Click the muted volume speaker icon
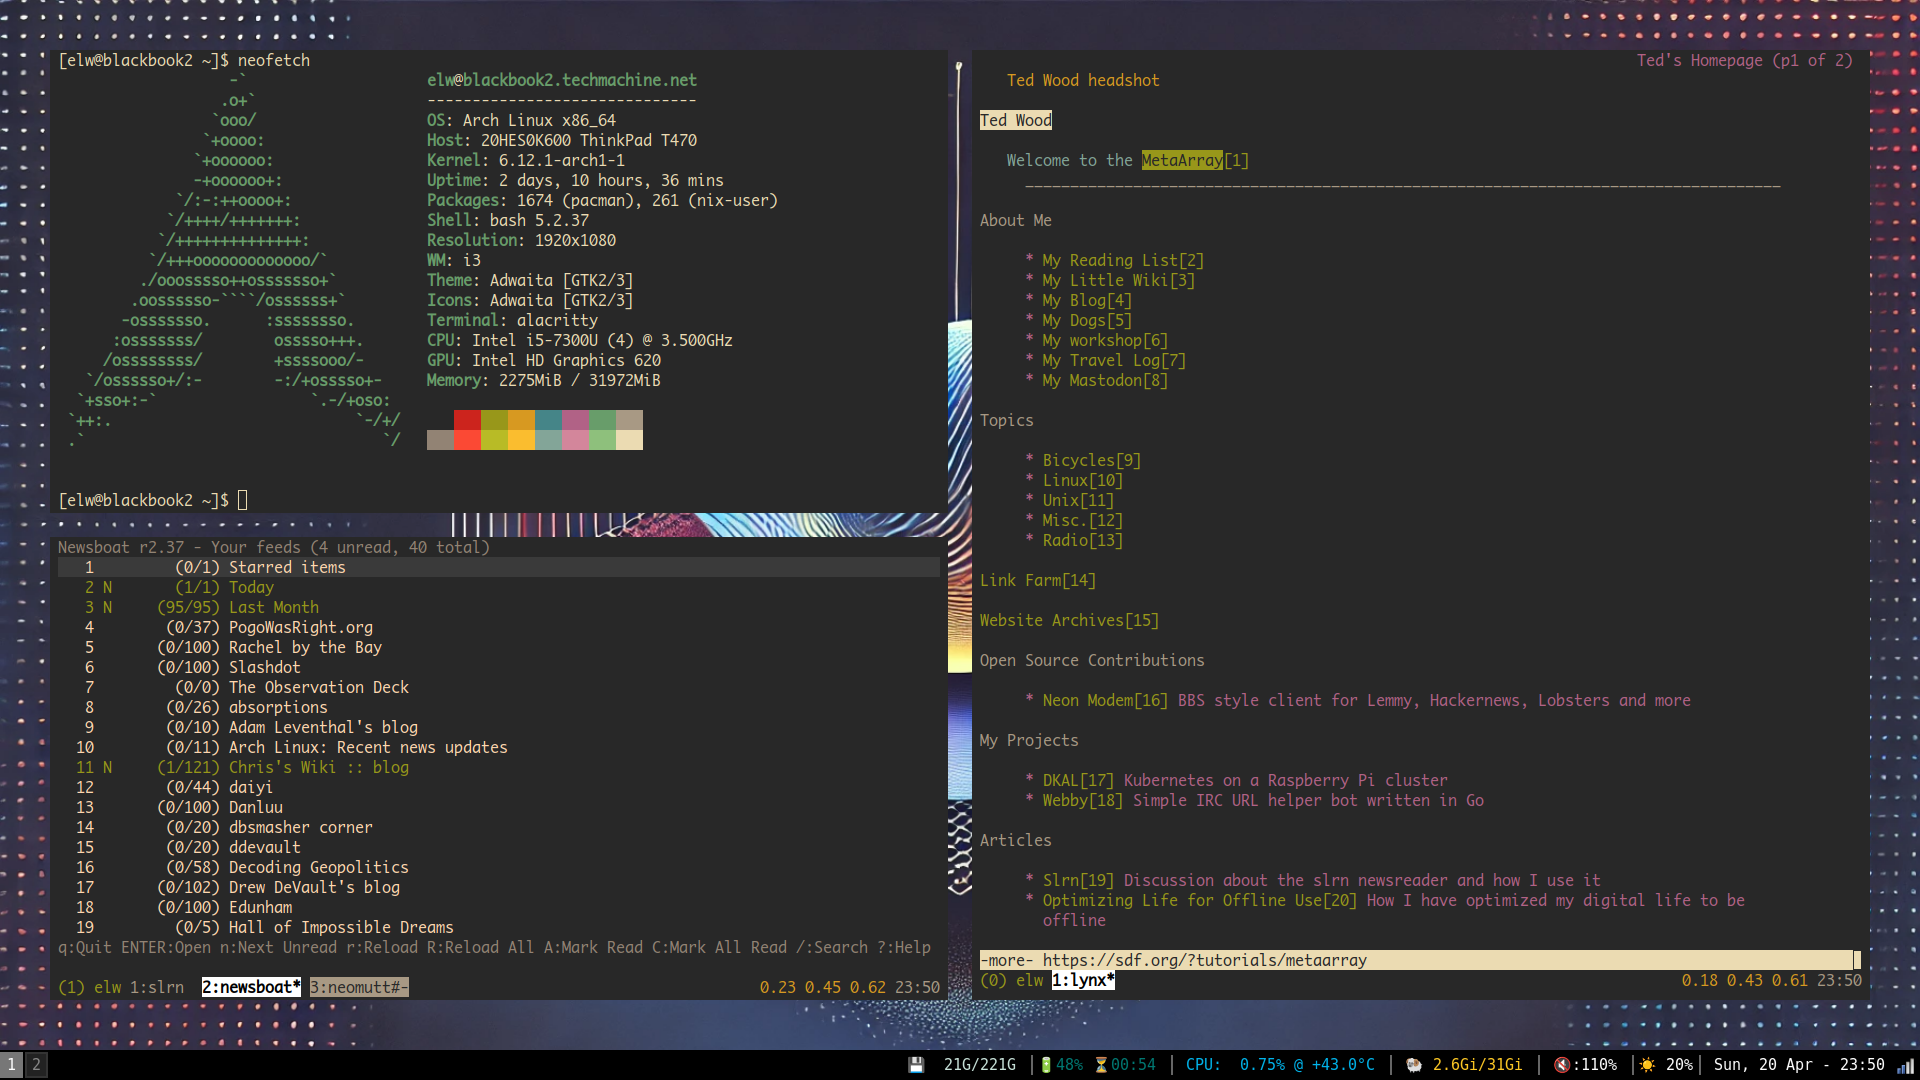Screen dimensions: 1920x1080 [1562, 1065]
